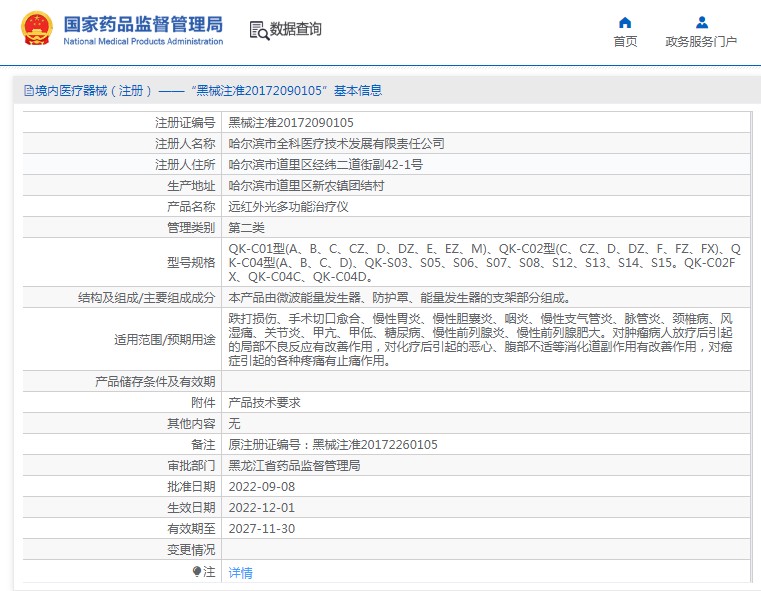
Task: Open the 政务服务门户 menu label
Action: (701, 41)
